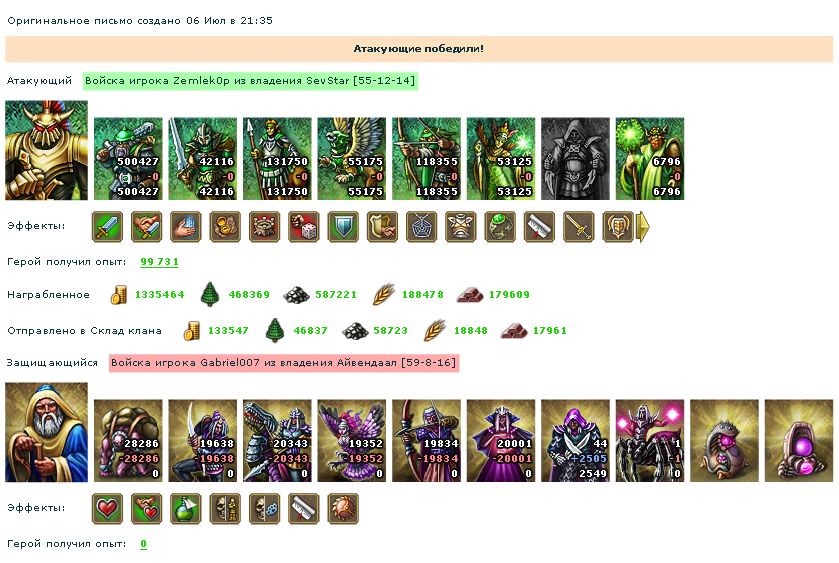Open the green gem ring effect icon
The height and width of the screenshot is (563, 839).
click(500, 226)
